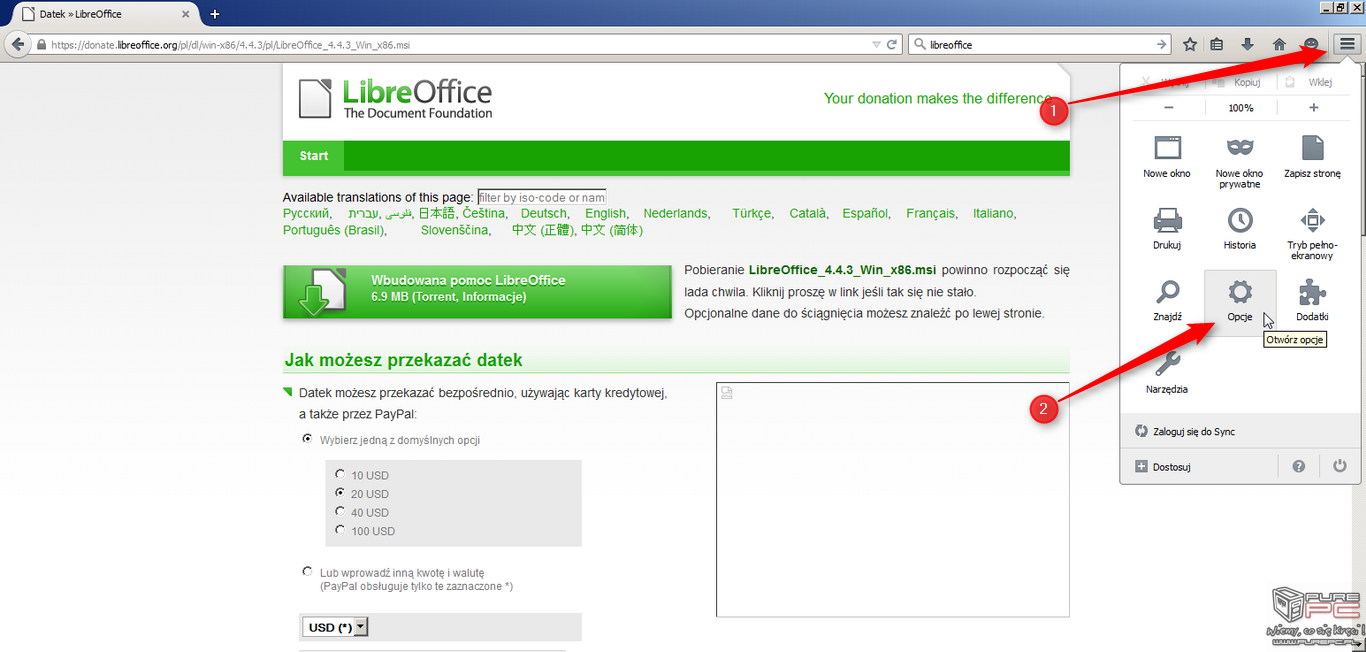
Task: Open Opcje settings gear
Action: [1240, 302]
